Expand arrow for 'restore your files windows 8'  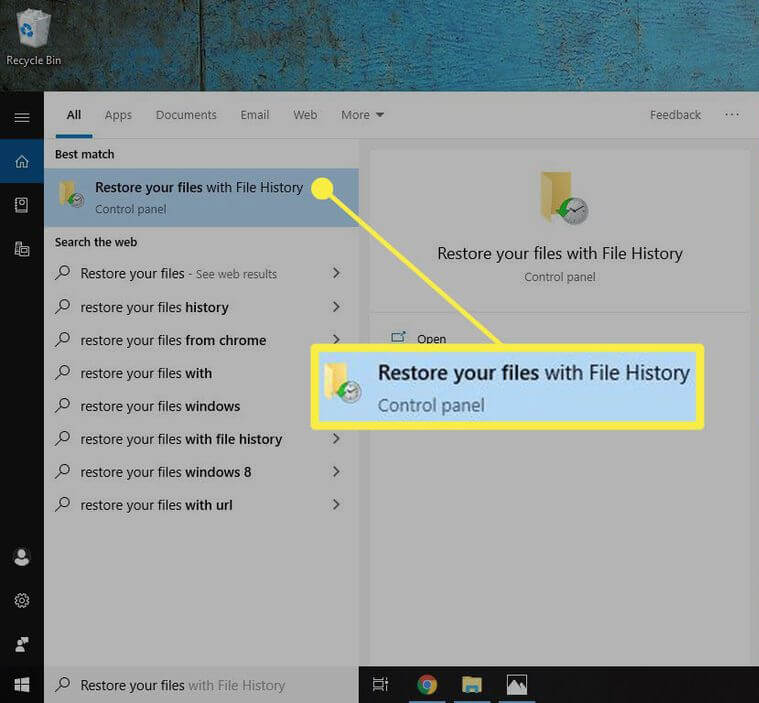[x=336, y=472]
